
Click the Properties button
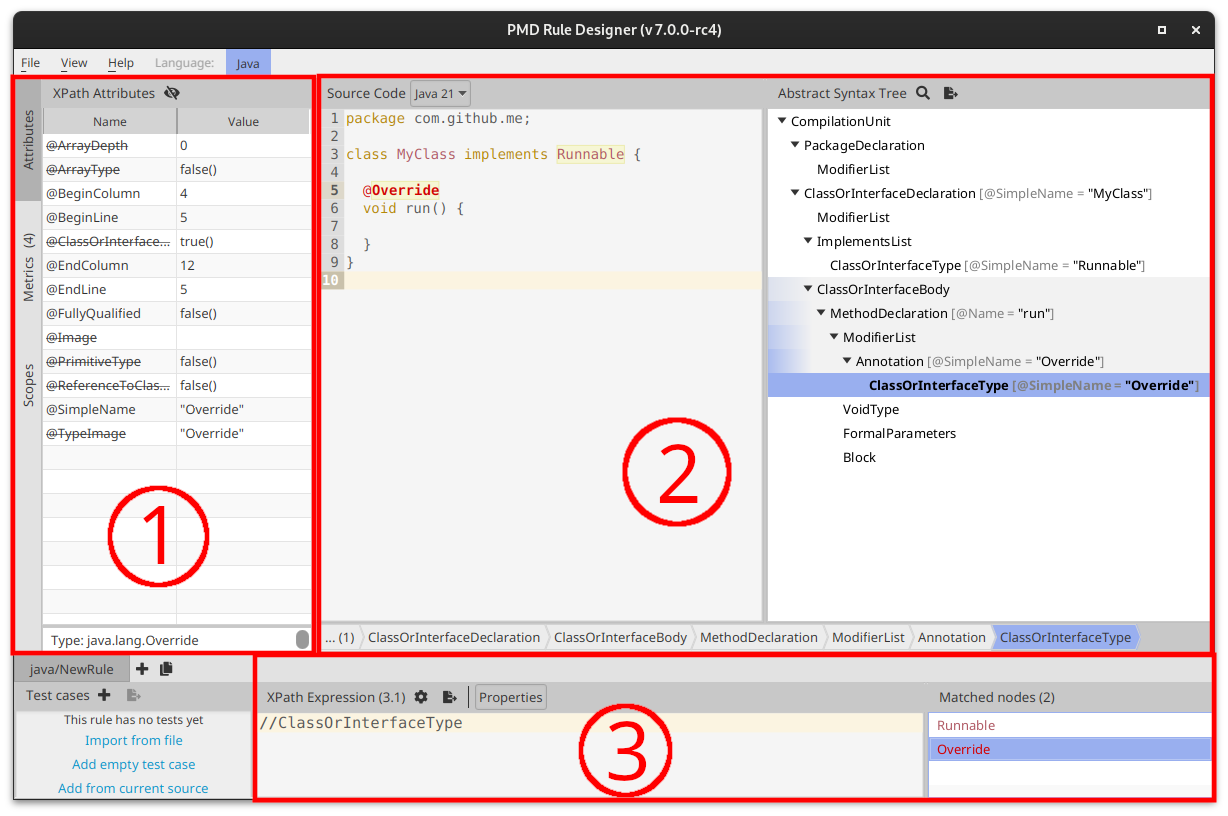(x=511, y=697)
